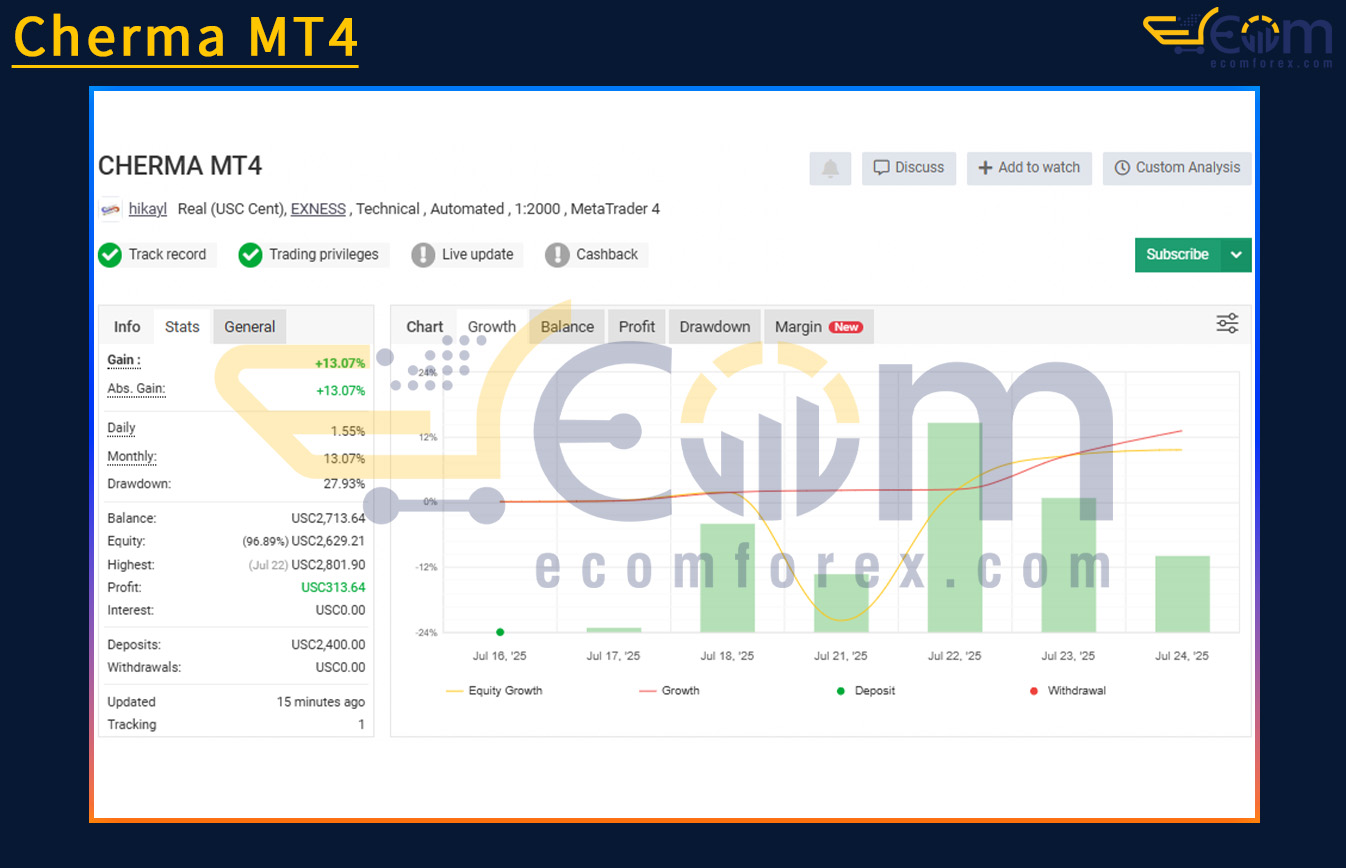The image size is (1346, 868).
Task: Switch to the General tab
Action: 250,327
